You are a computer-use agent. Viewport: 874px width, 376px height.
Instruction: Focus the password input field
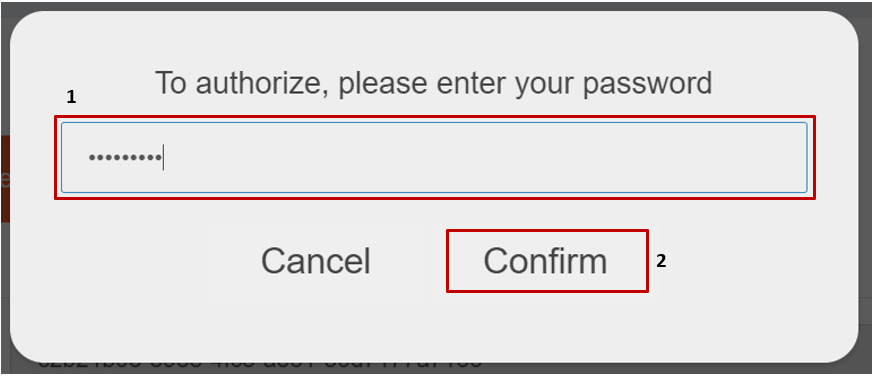coord(434,158)
